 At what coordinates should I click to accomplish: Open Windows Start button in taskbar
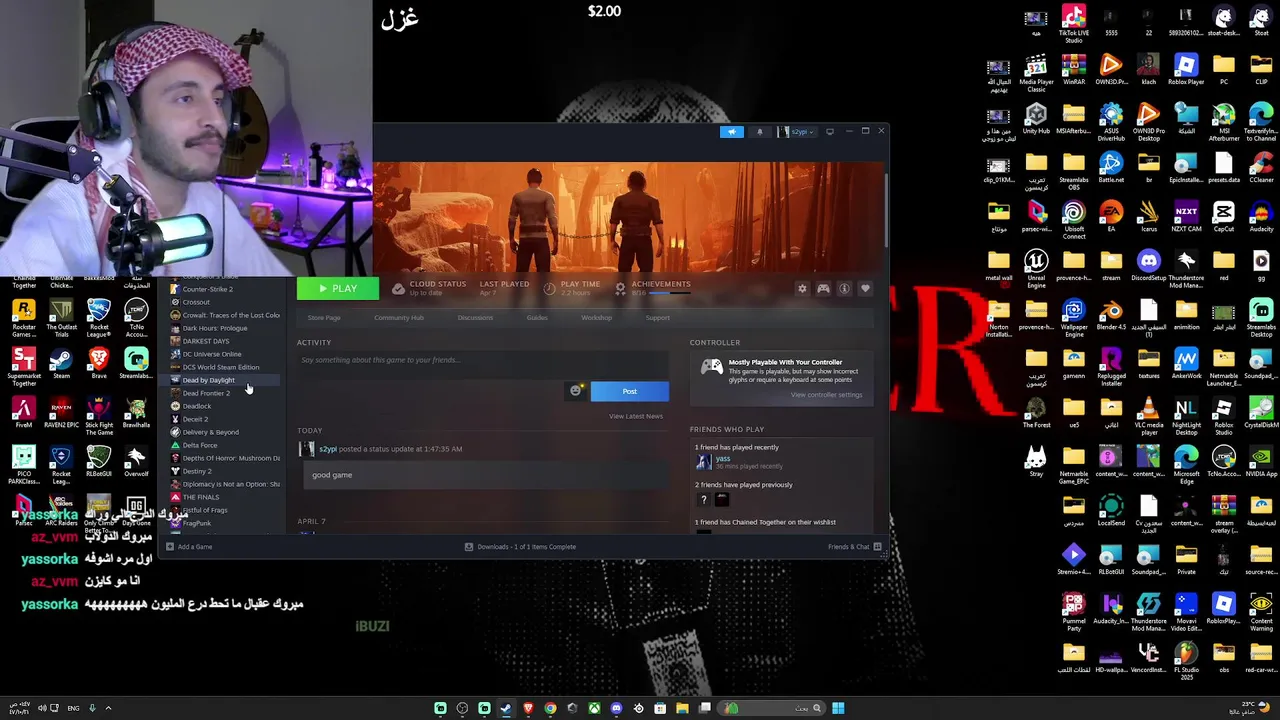tap(838, 708)
